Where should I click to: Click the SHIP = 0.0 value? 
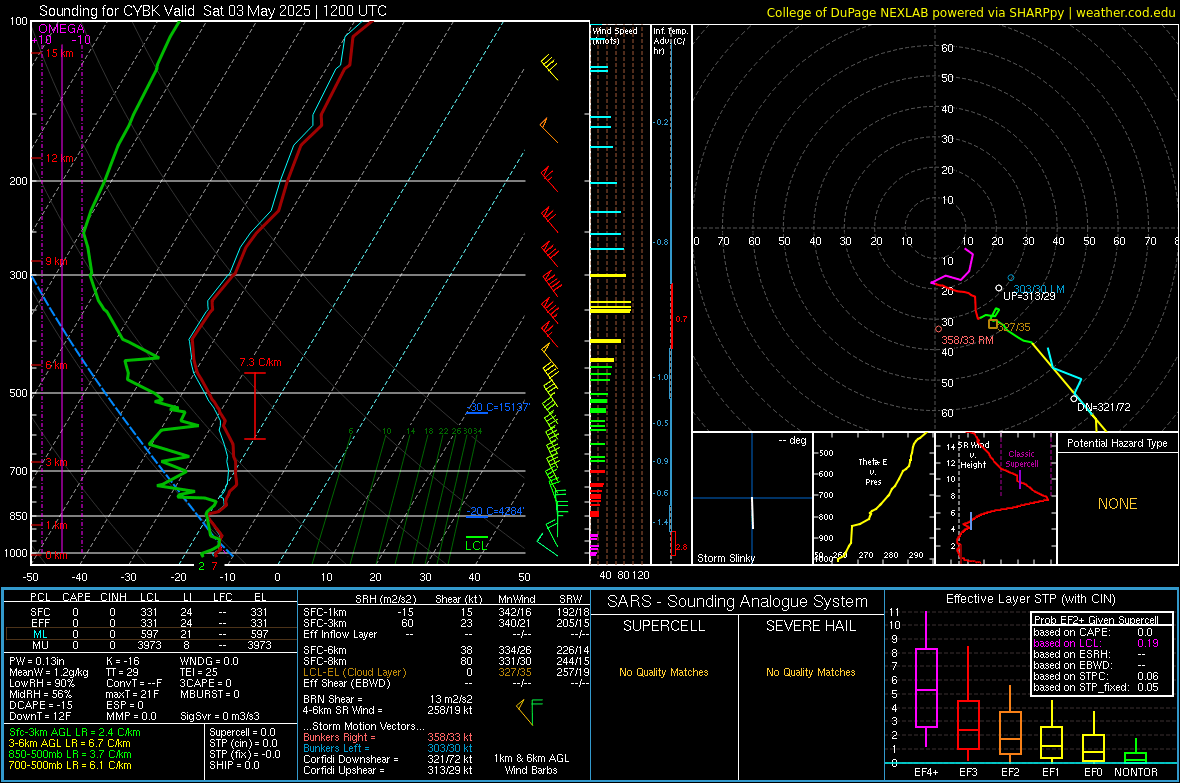tap(234, 765)
